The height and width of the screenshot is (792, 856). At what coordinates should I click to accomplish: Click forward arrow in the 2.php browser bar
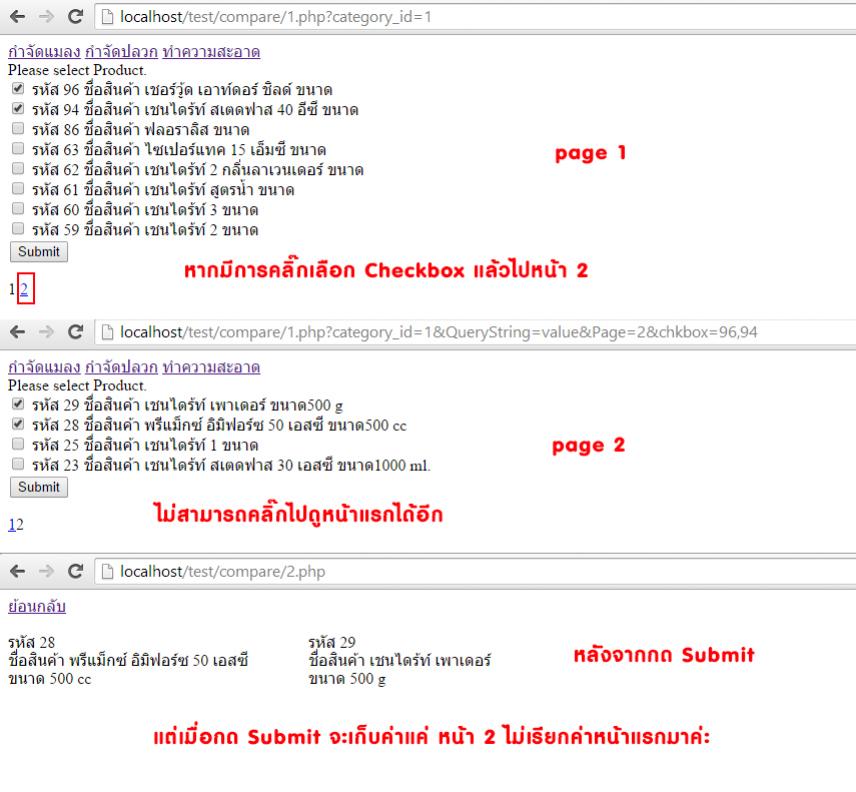46,571
